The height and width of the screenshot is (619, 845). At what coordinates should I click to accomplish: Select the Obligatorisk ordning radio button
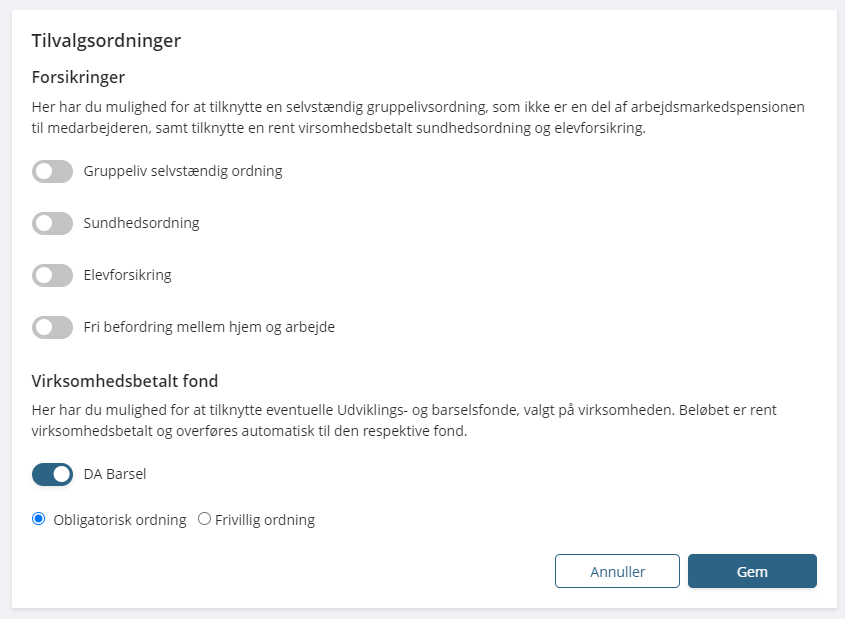tap(39, 519)
